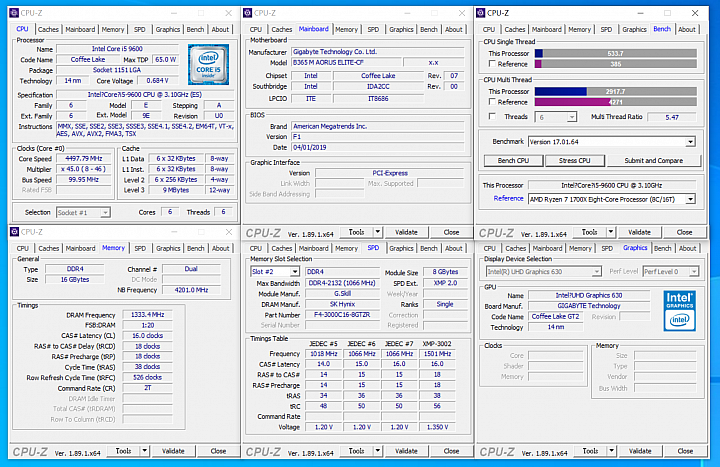Screen dimensions: 720x467
Task: Expand Tools arrow in Memory window
Action: tap(144, 451)
